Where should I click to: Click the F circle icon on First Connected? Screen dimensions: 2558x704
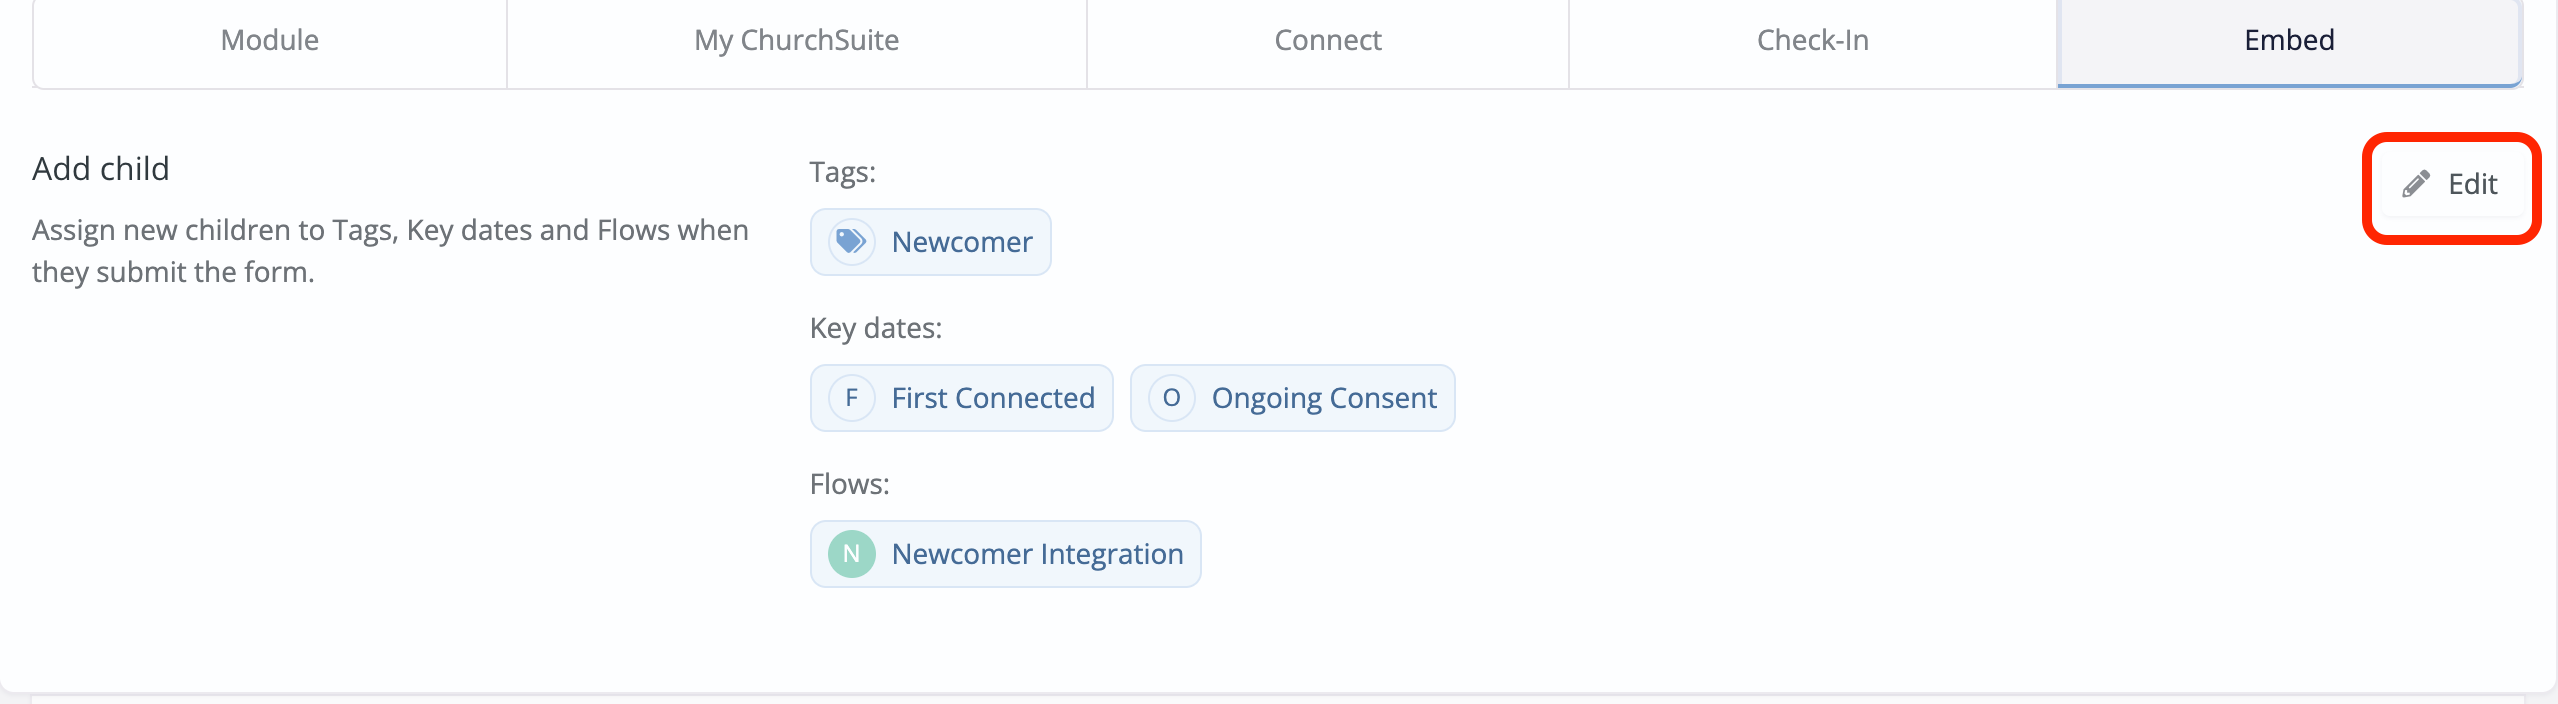(851, 398)
